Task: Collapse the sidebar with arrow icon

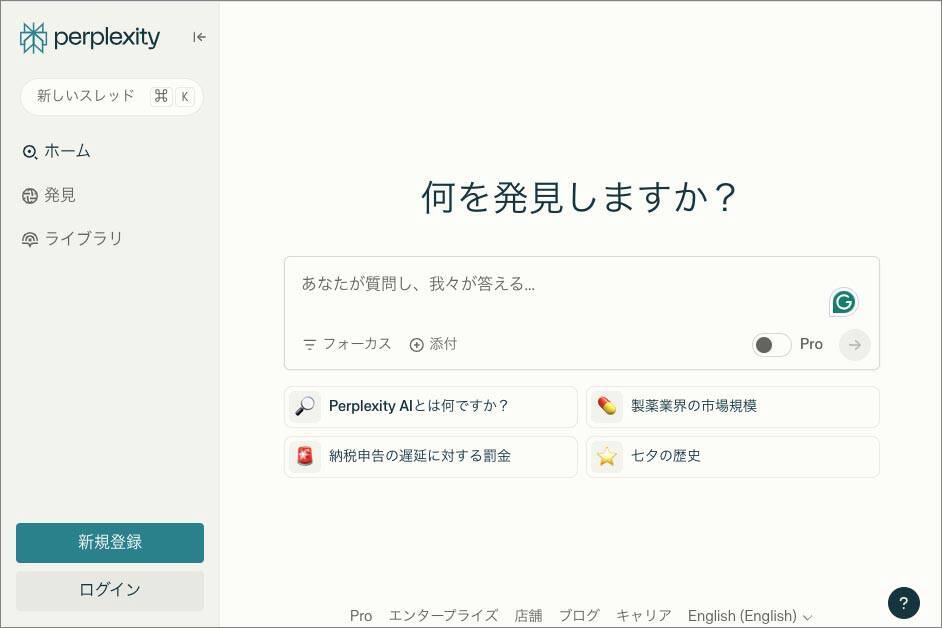Action: tap(199, 37)
